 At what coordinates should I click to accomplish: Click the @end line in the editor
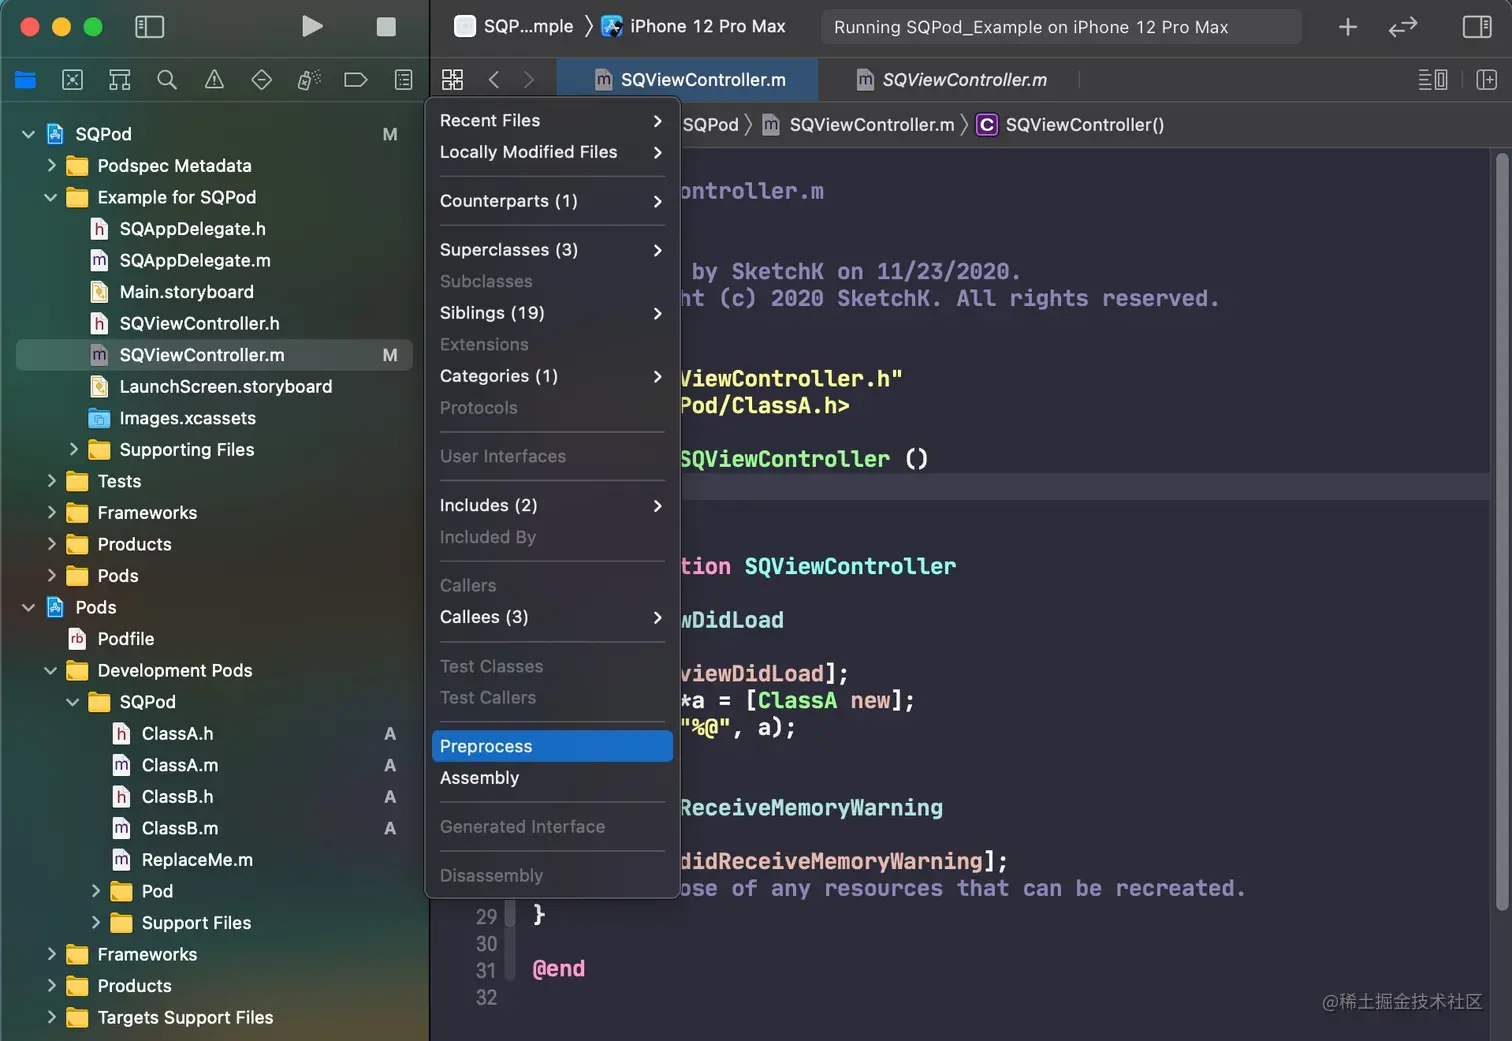tap(558, 969)
